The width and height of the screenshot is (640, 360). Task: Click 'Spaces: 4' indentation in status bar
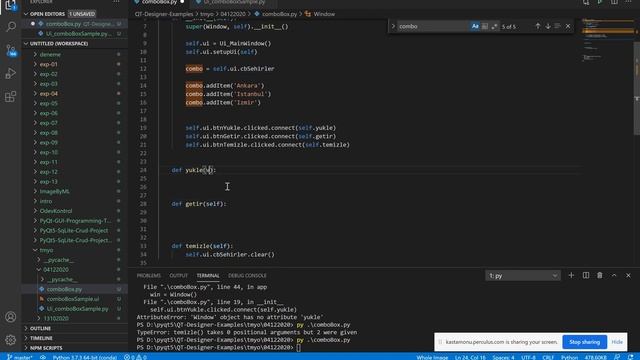503,357
